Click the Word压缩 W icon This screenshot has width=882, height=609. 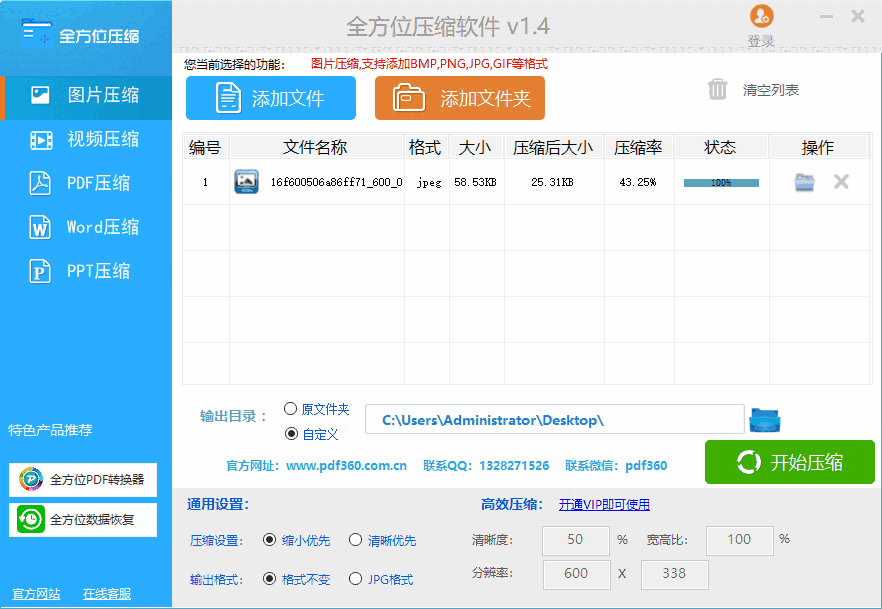click(x=41, y=227)
